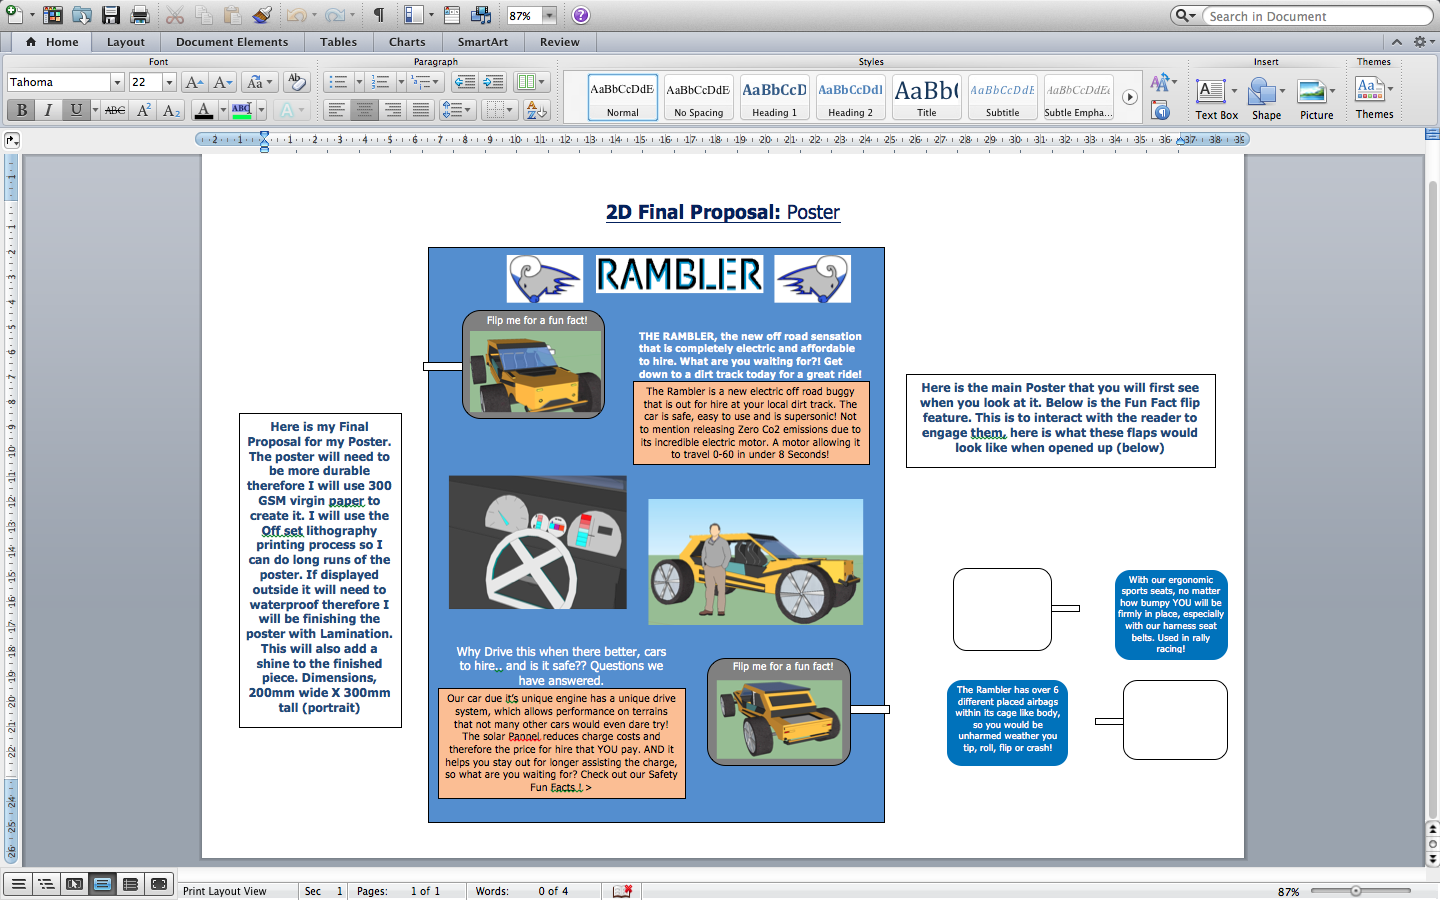Activate the Print icon in the toolbar
Viewport: 1440px width, 900px height.
(140, 15)
